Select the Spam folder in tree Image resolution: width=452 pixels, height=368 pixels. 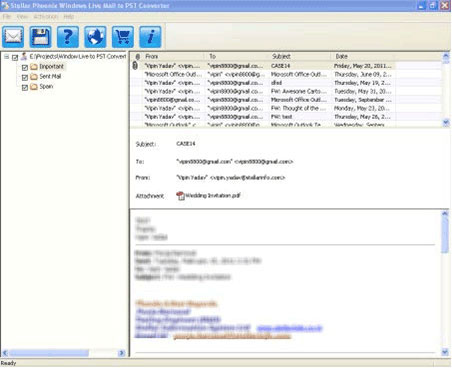coord(46,87)
